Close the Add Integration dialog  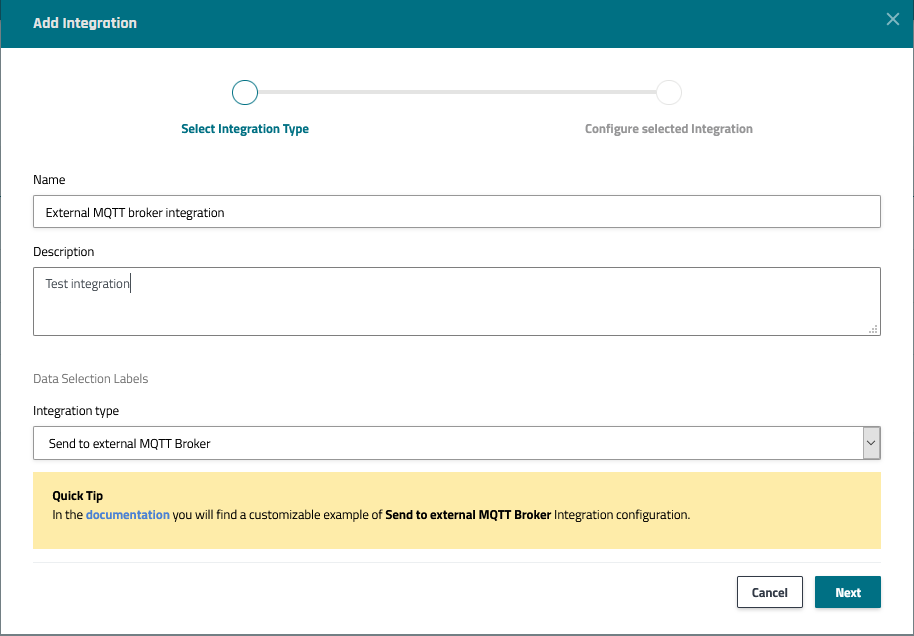click(x=893, y=19)
